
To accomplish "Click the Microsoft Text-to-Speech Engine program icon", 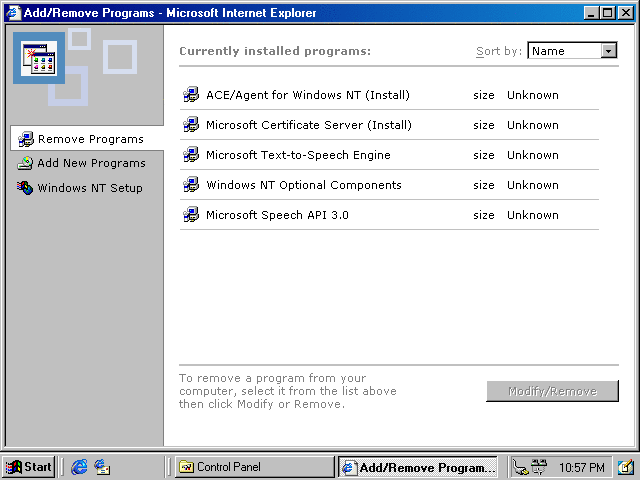I will [x=191, y=155].
